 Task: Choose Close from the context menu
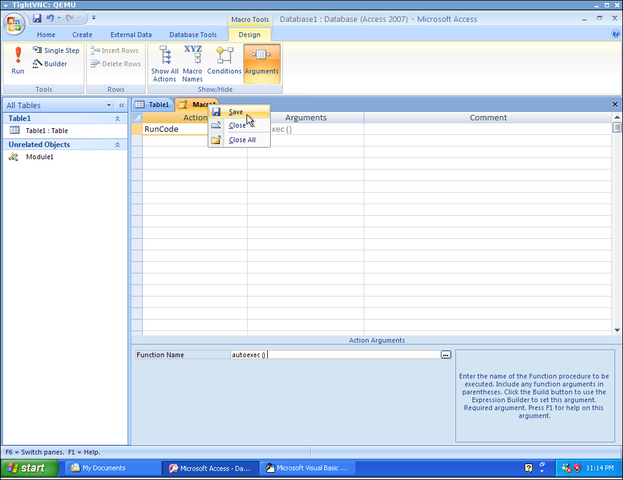(x=239, y=126)
